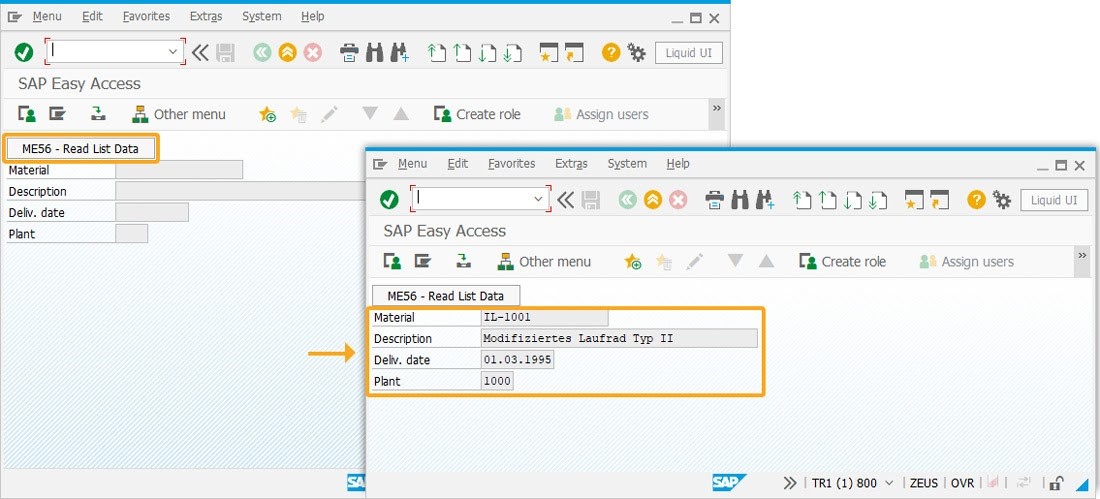Click orange Help question icon in front window
Viewport: 1100px width, 499px height.
977,200
